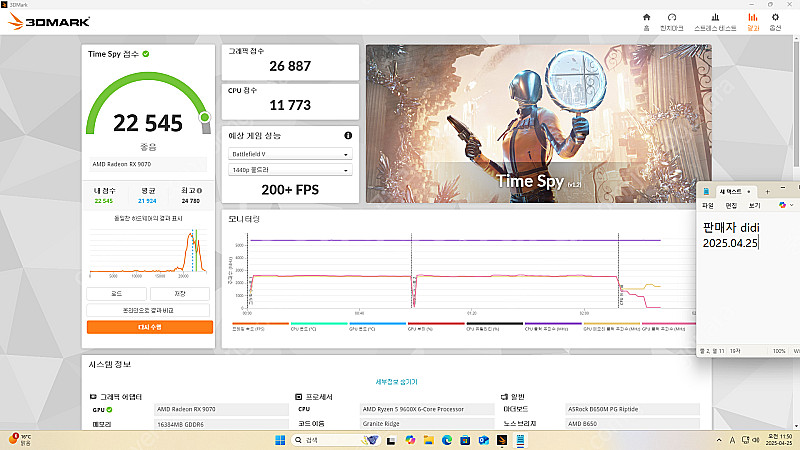The height and width of the screenshot is (450, 800).
Task: Open the Benchmarks gauge icon in 3DMark
Action: point(671,17)
